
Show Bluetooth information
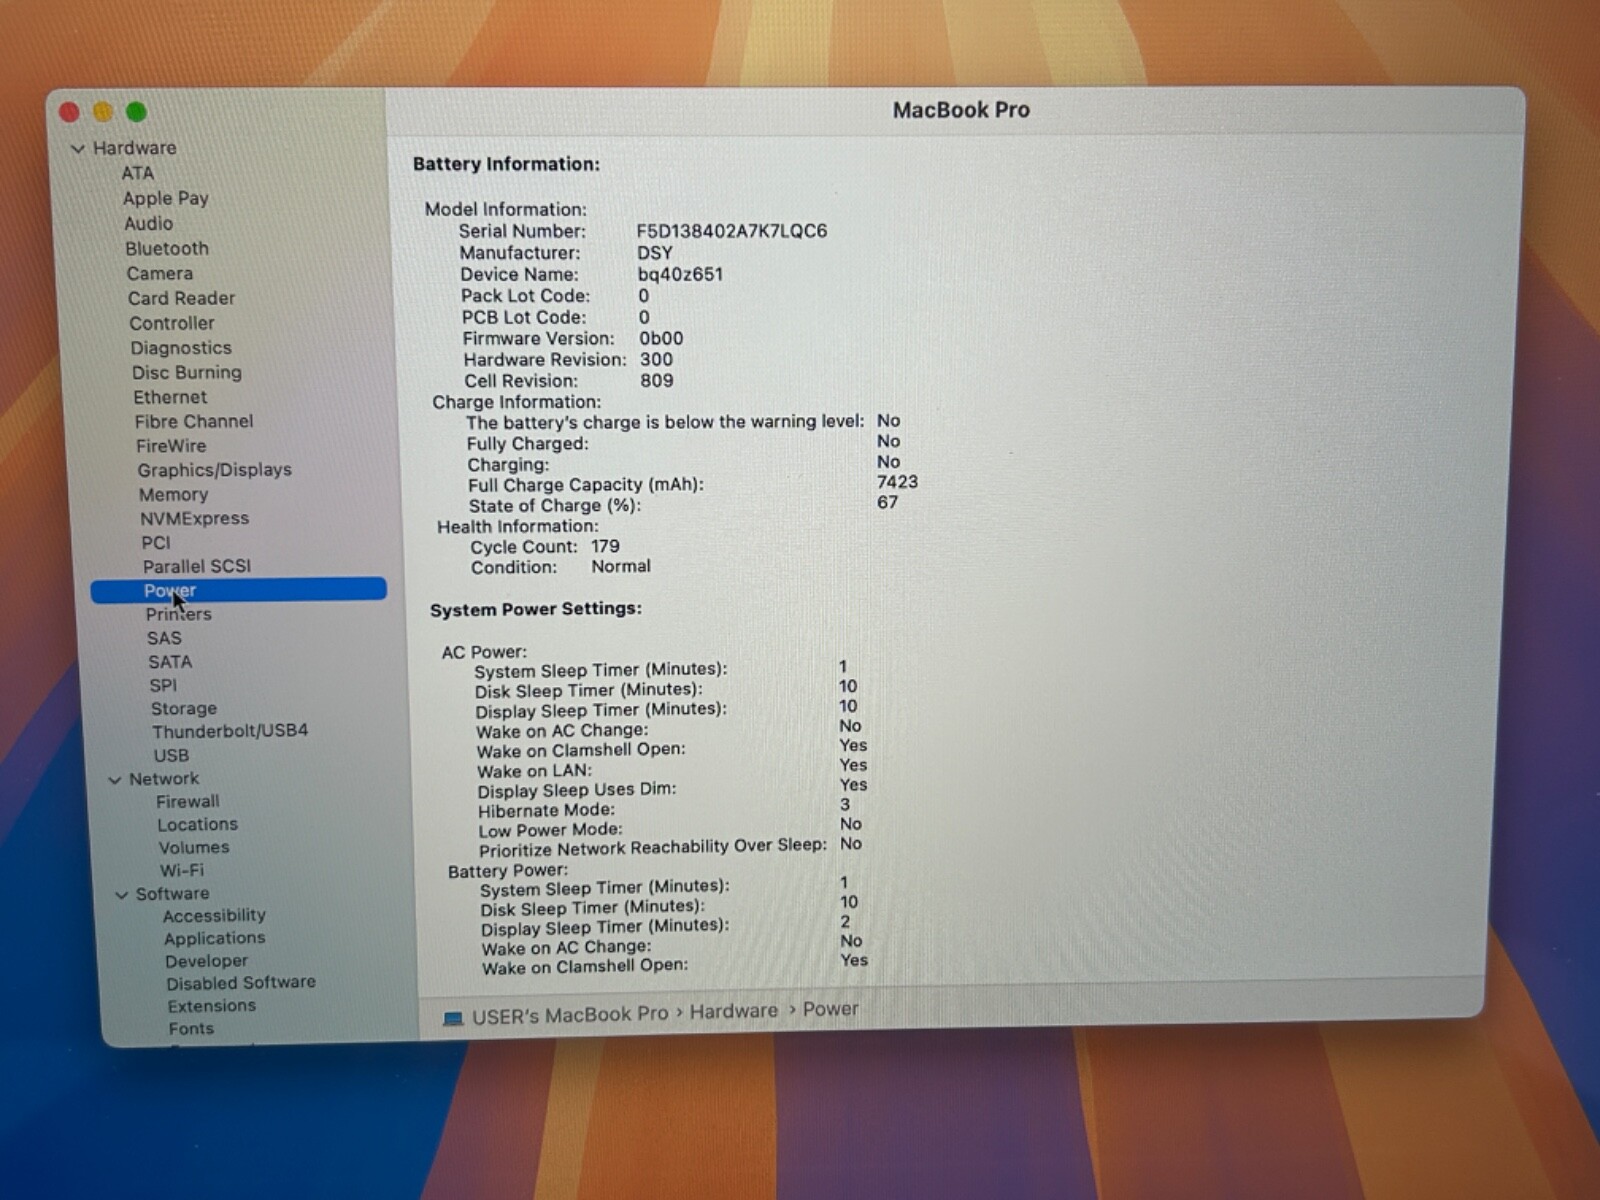167,248
